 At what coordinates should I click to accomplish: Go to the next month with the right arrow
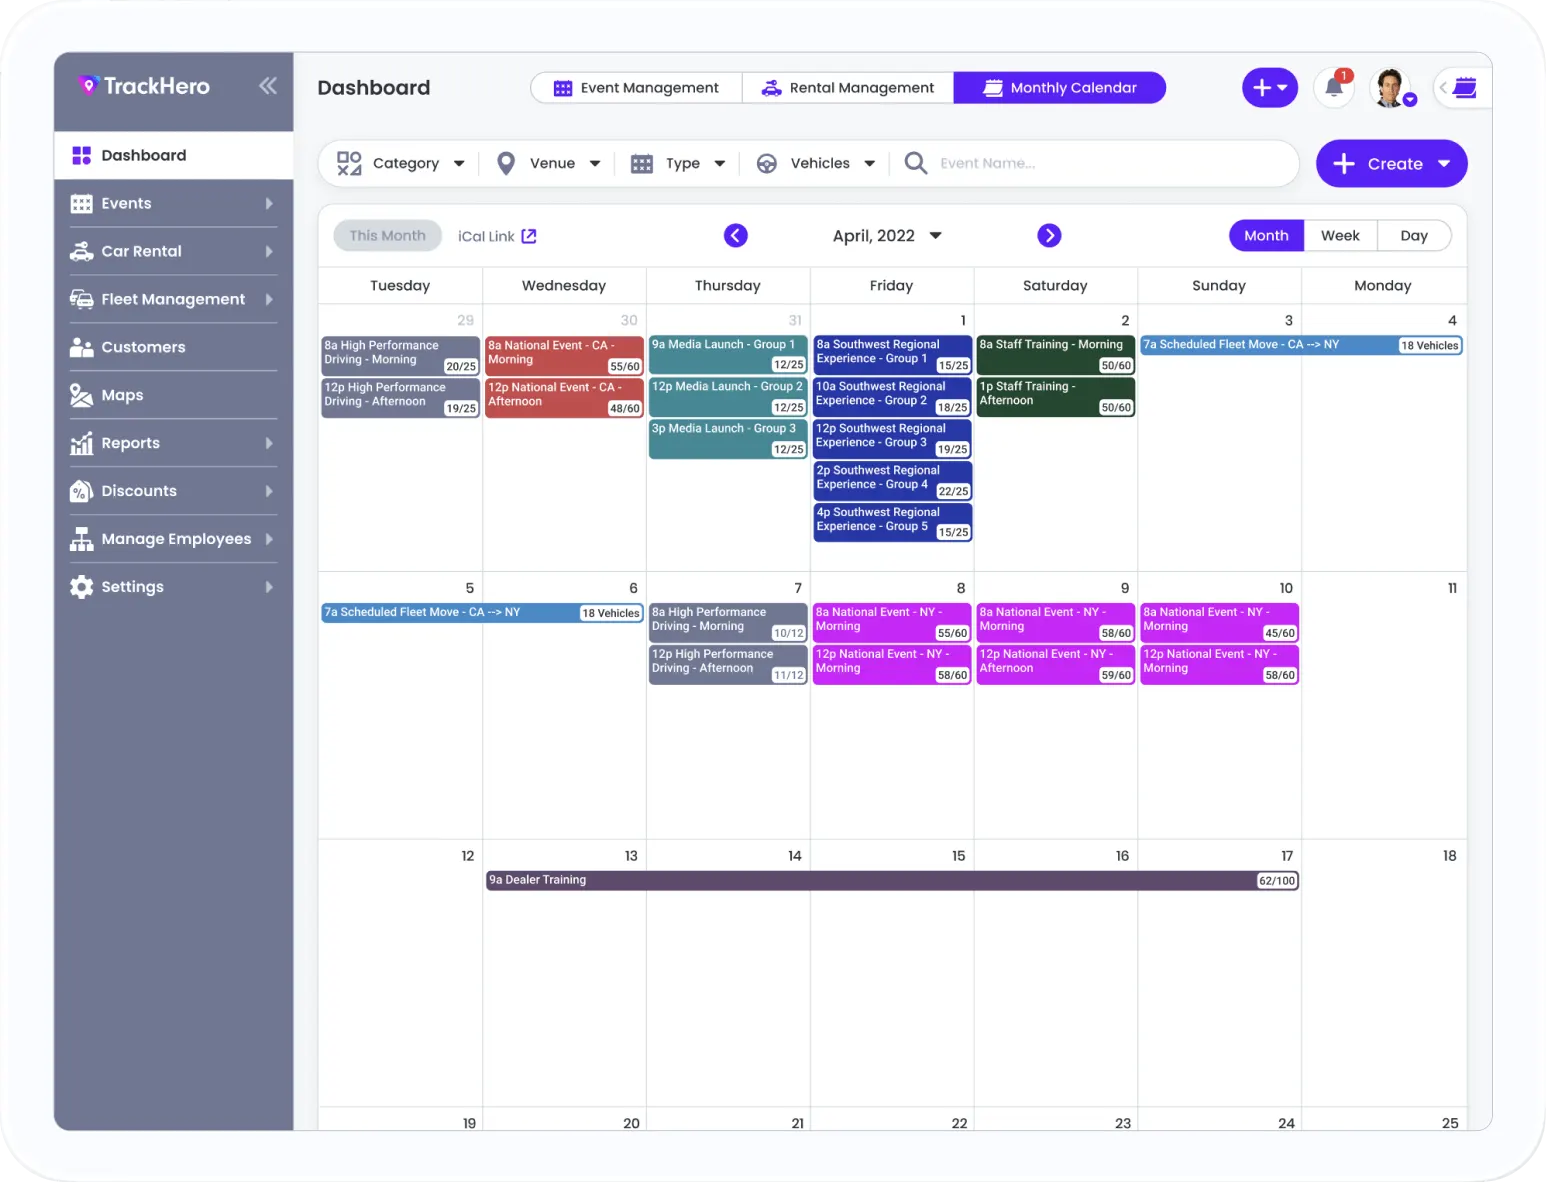[x=1049, y=235]
